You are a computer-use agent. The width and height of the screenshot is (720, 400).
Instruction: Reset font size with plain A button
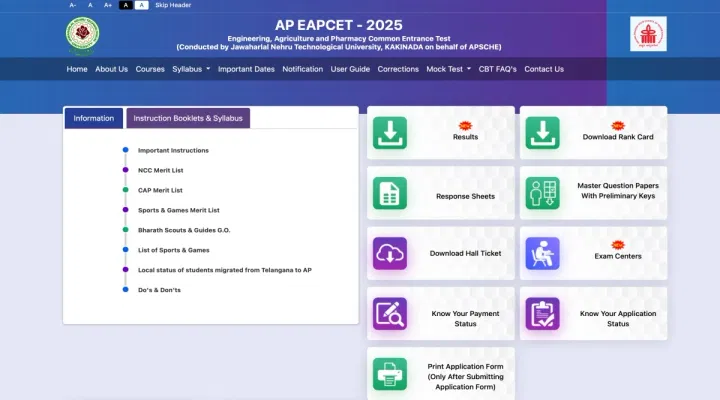point(90,5)
